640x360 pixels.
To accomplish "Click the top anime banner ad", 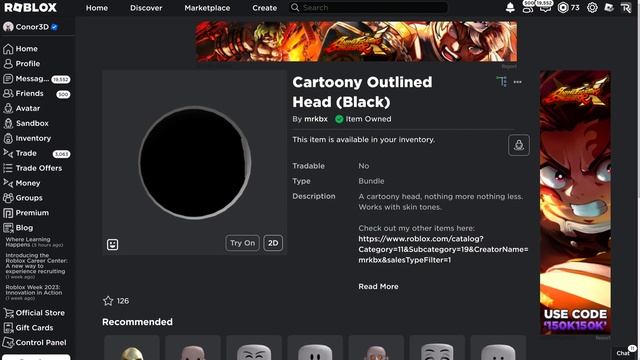I will point(356,42).
